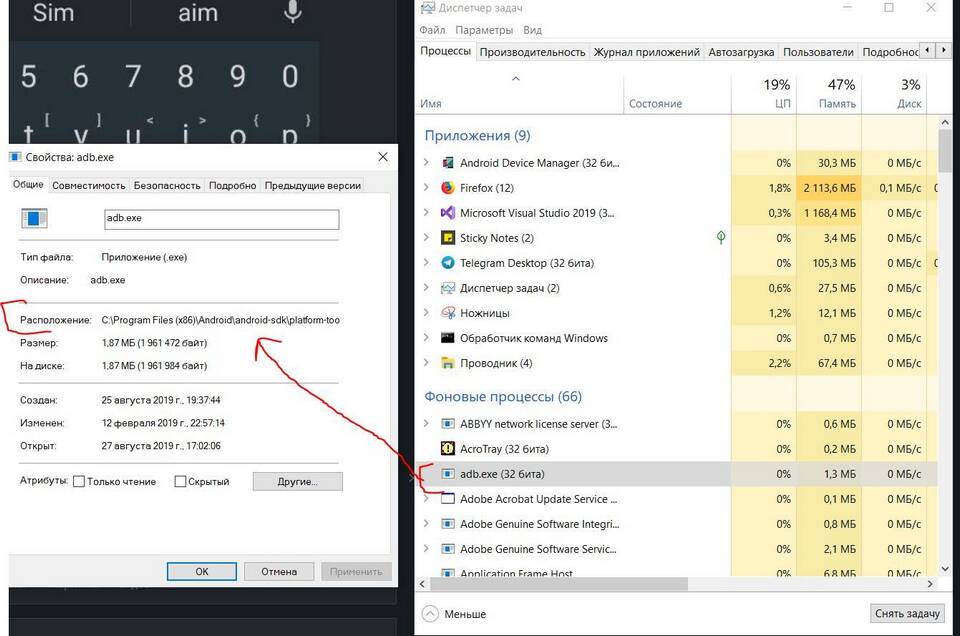Tap the 8 key on the keyboard
This screenshot has width=960, height=636.
pos(186,77)
